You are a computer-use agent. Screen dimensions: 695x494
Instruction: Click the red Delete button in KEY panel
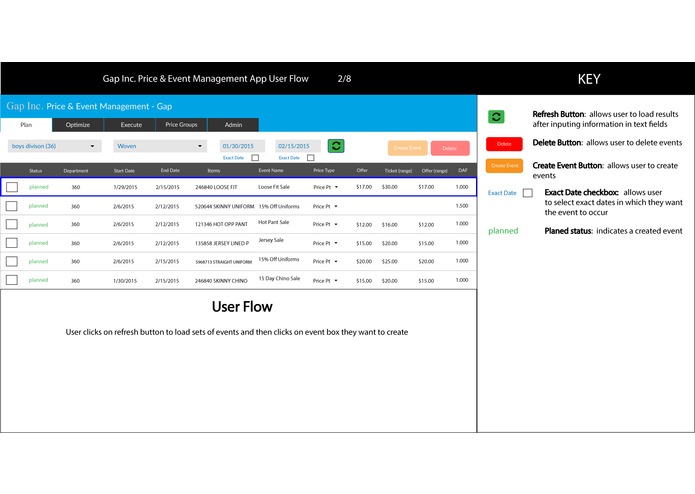point(504,144)
